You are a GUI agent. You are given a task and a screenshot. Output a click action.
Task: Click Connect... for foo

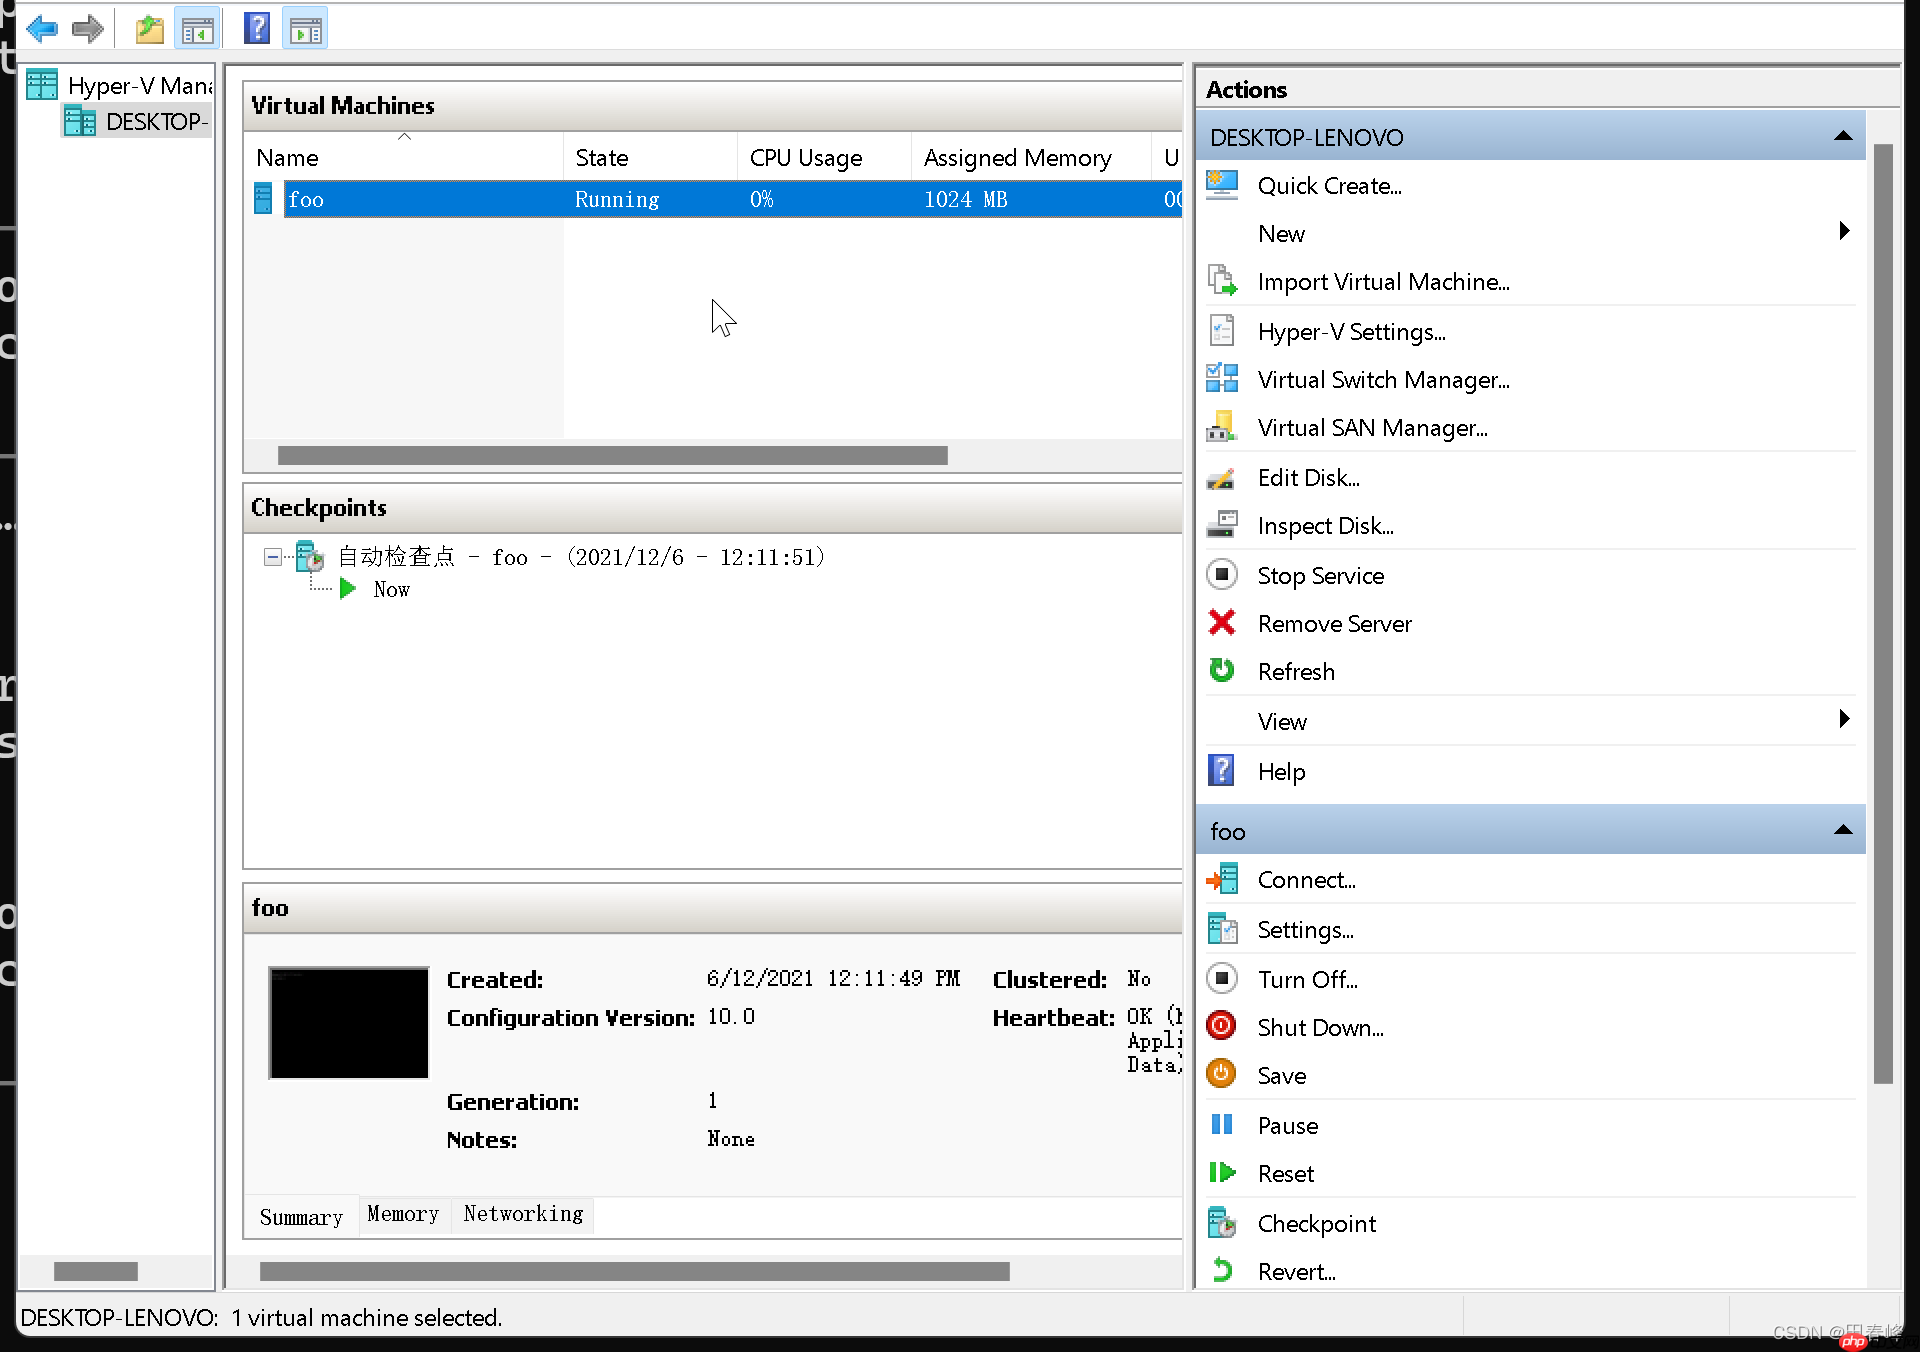tap(1306, 880)
